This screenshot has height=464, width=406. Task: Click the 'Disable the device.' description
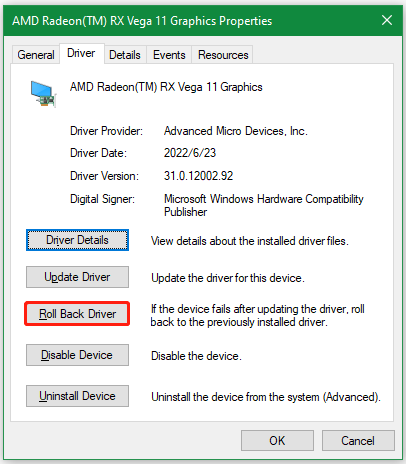coord(196,356)
